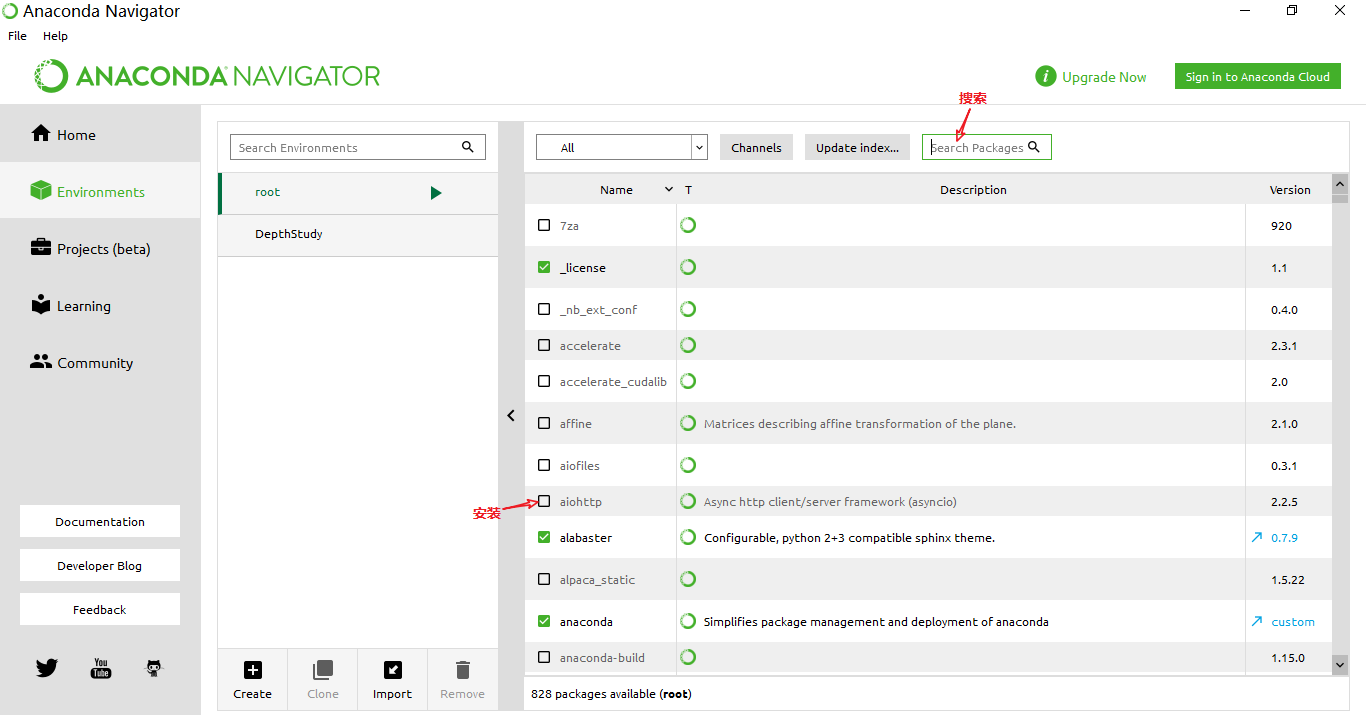
Task: Click Sign in to Anaconda Cloud
Action: (x=1257, y=77)
